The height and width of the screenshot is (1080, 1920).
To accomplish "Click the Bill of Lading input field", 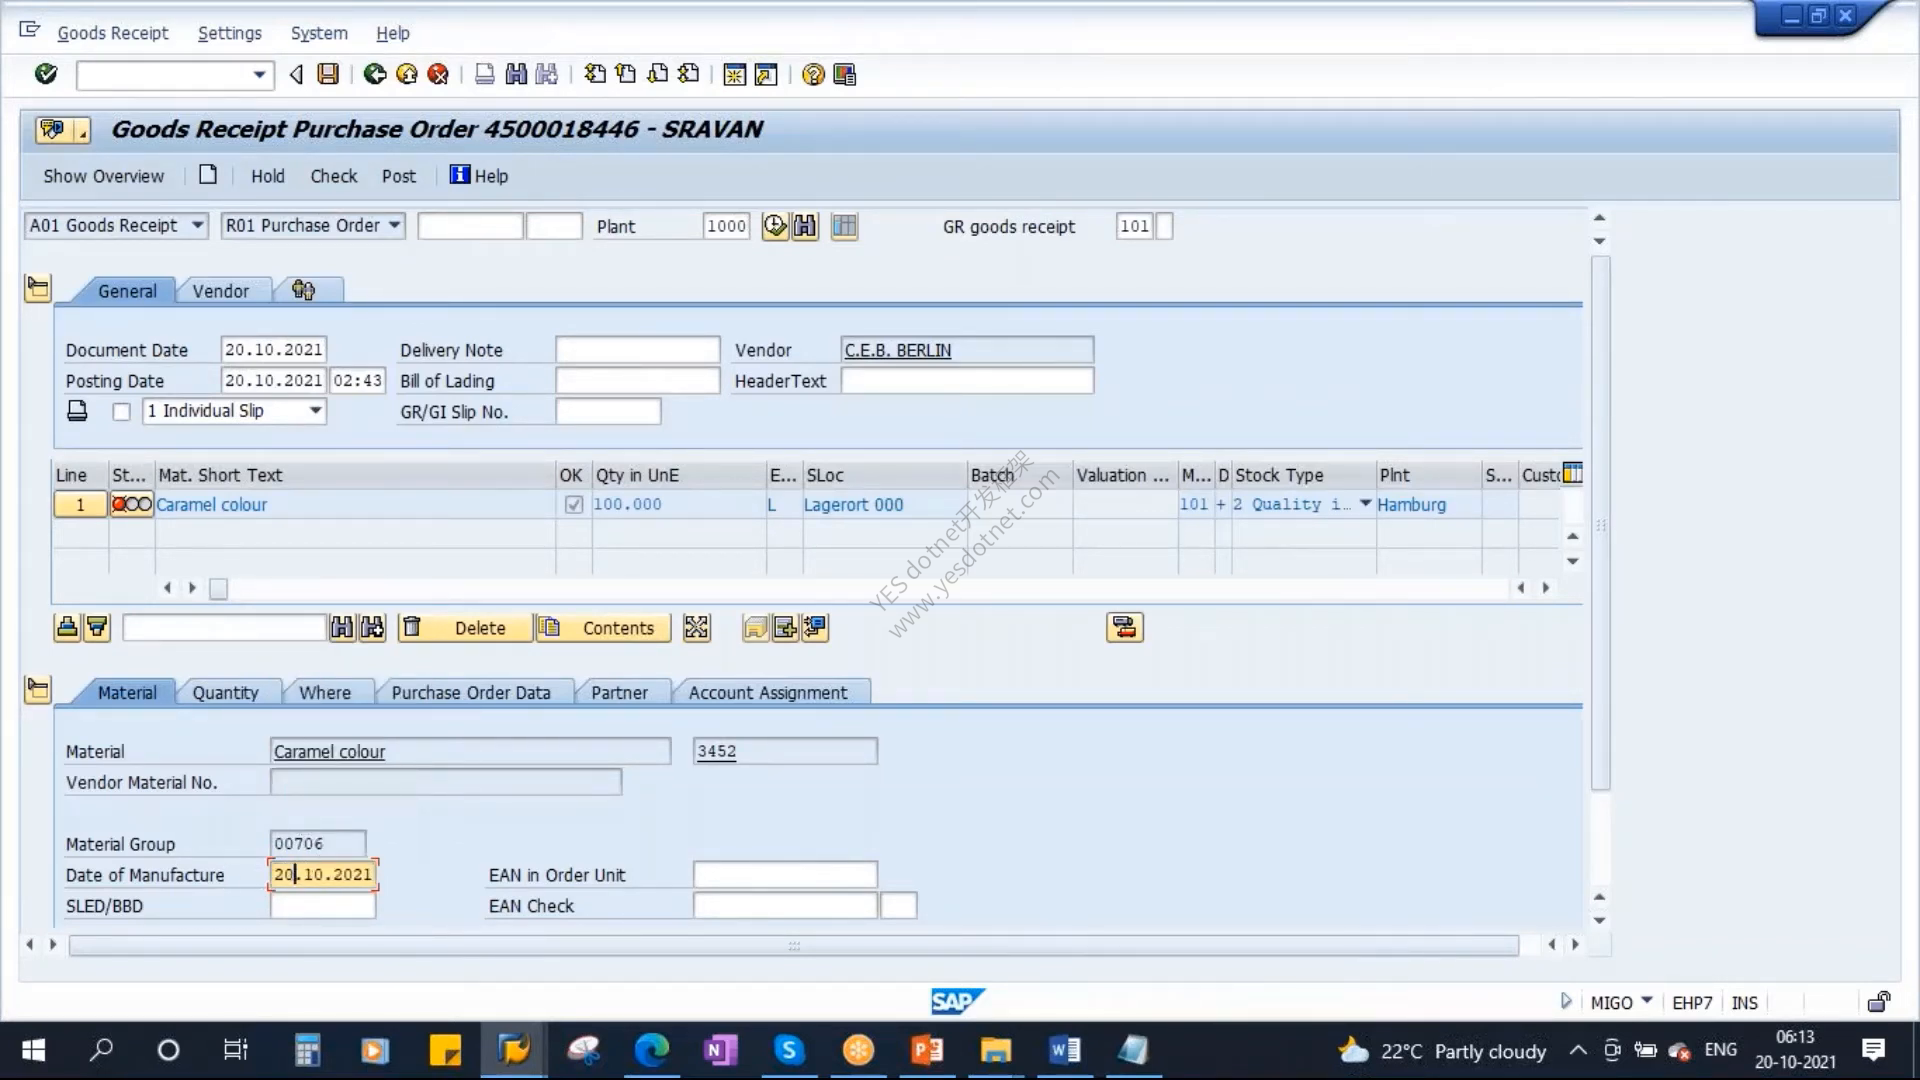I will [638, 381].
